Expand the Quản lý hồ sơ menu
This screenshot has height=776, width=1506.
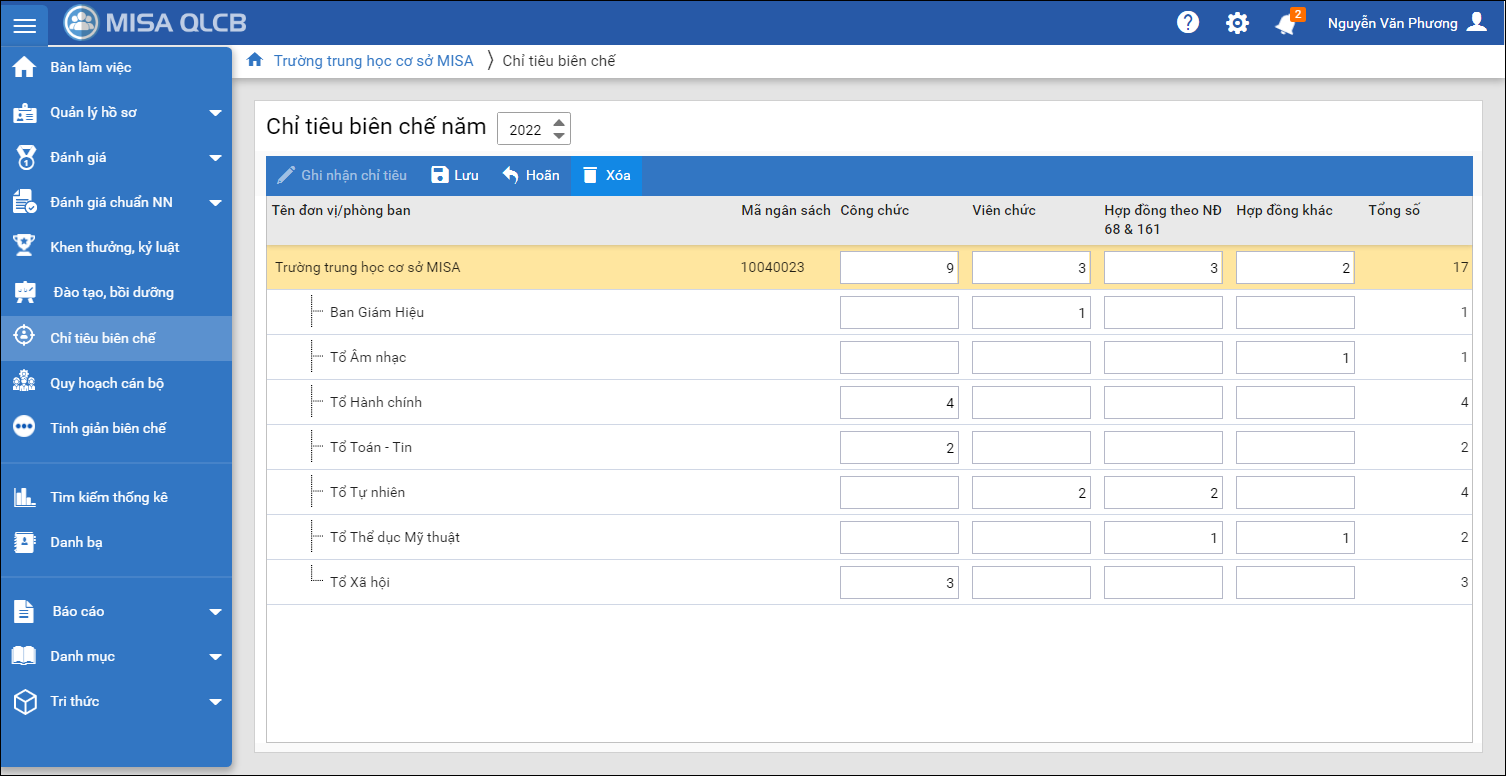pos(215,113)
